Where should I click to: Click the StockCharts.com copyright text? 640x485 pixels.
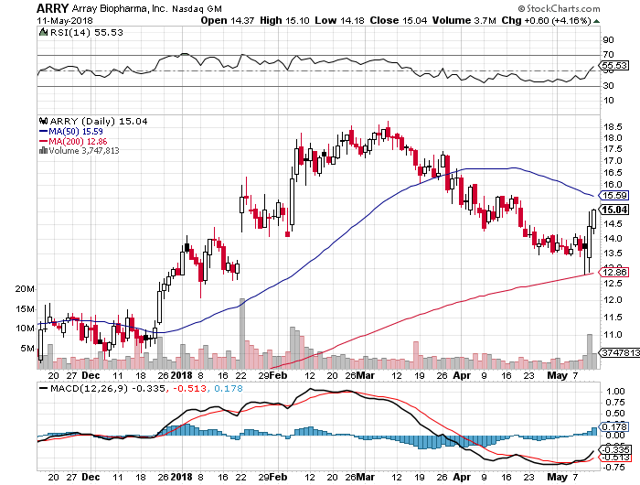(559, 8)
